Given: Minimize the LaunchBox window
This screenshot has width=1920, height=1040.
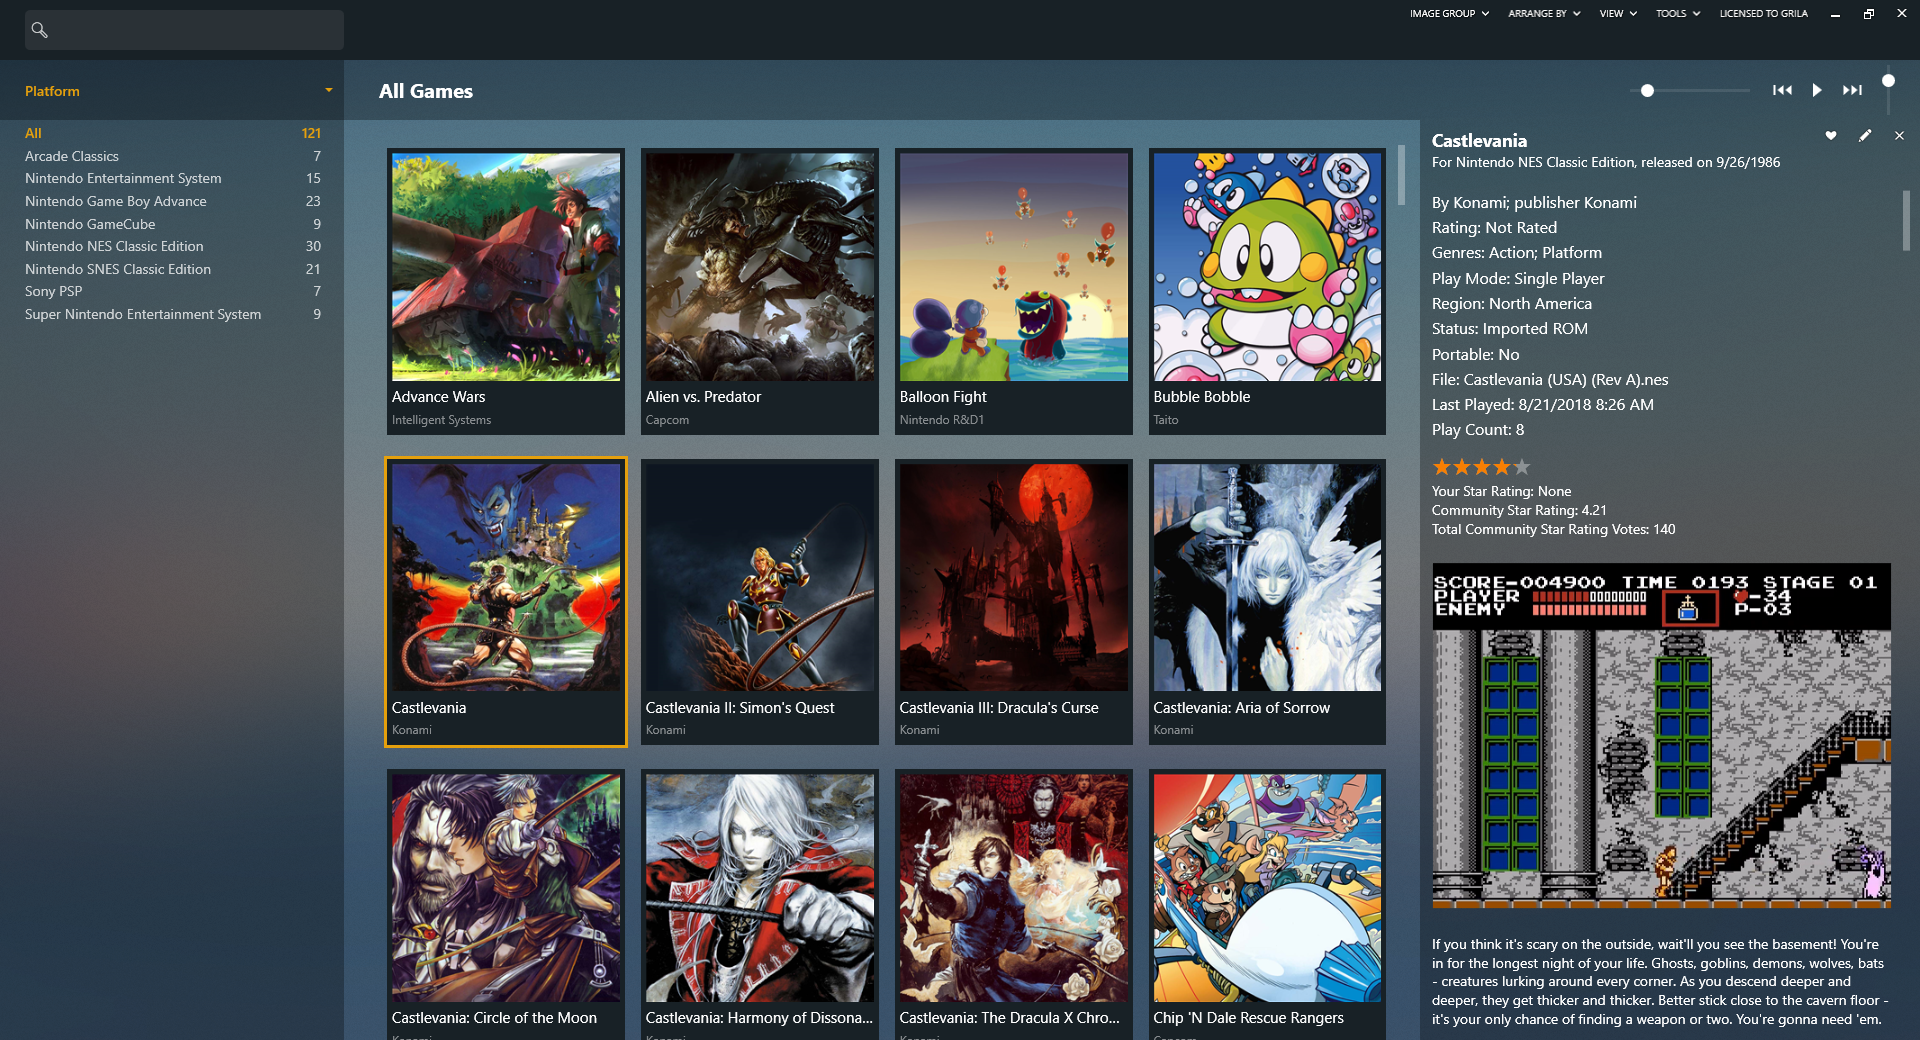Looking at the screenshot, I should tap(1835, 14).
